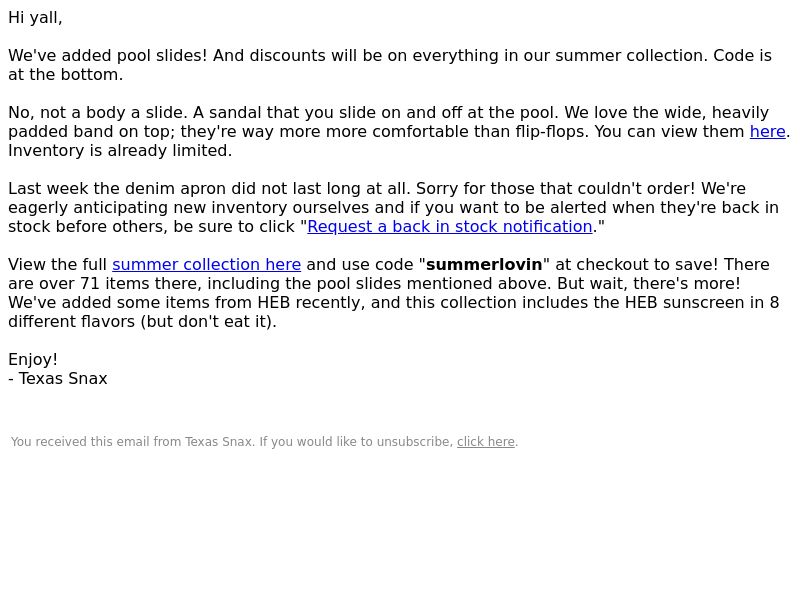The width and height of the screenshot is (800, 600).
Task: Click 'Inventory is already limited.' text
Action: point(120,151)
